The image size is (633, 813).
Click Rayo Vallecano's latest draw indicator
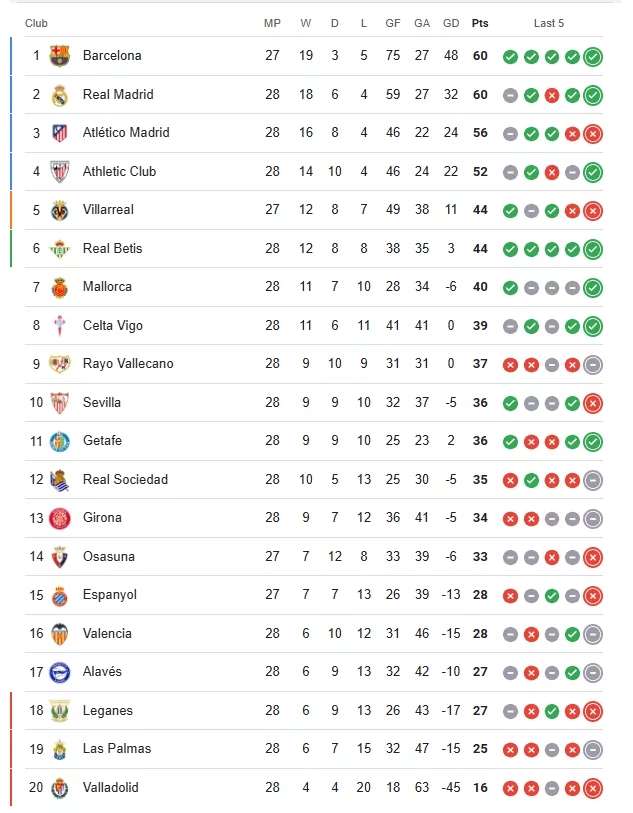(x=593, y=365)
